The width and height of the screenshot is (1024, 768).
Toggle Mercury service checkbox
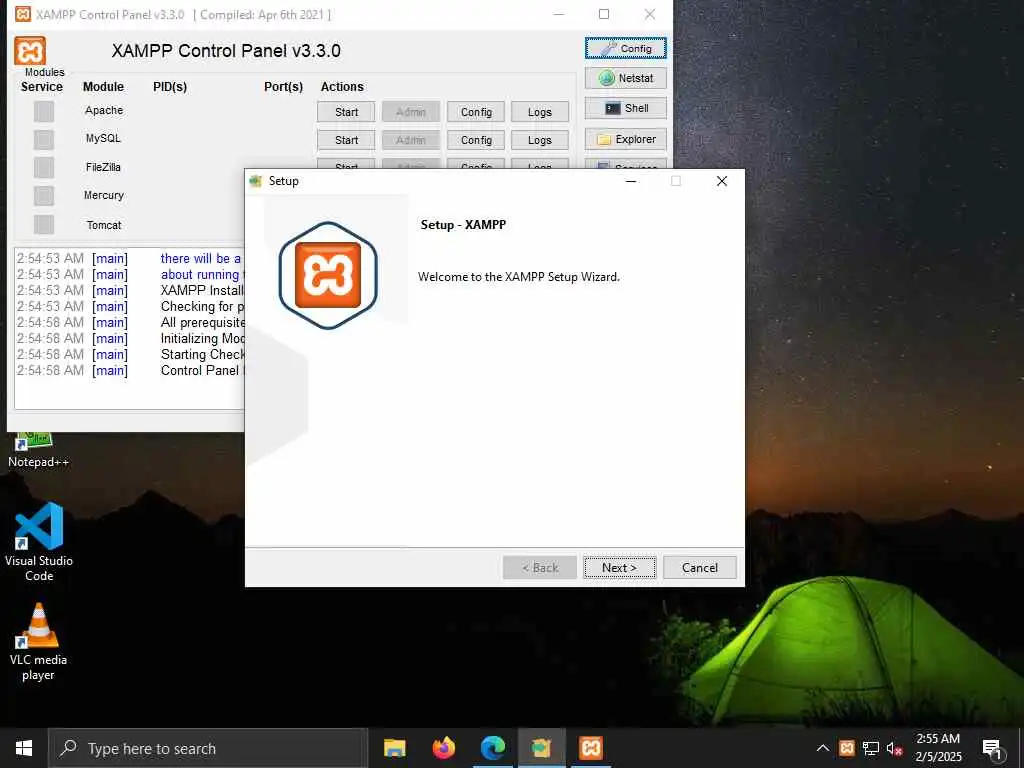click(x=44, y=195)
